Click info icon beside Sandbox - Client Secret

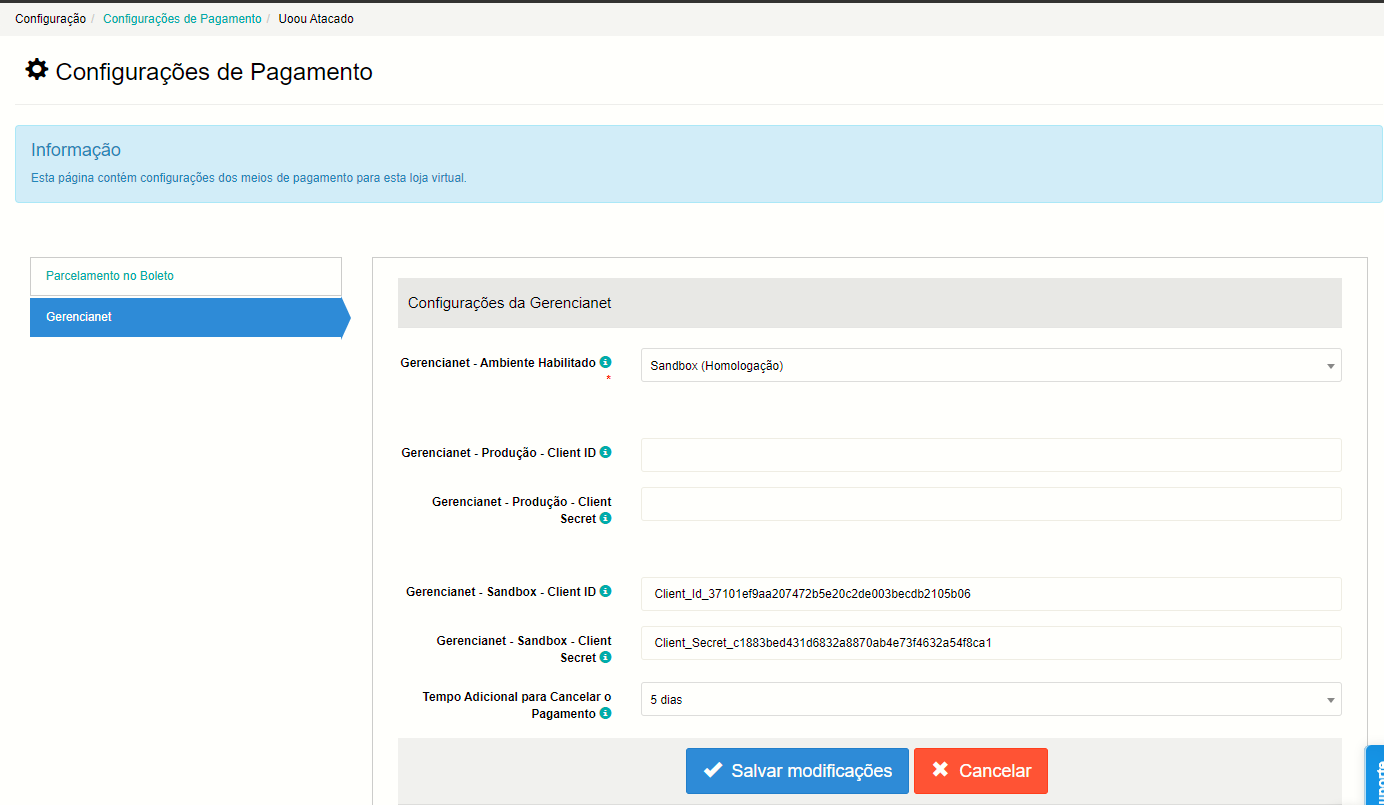click(605, 658)
